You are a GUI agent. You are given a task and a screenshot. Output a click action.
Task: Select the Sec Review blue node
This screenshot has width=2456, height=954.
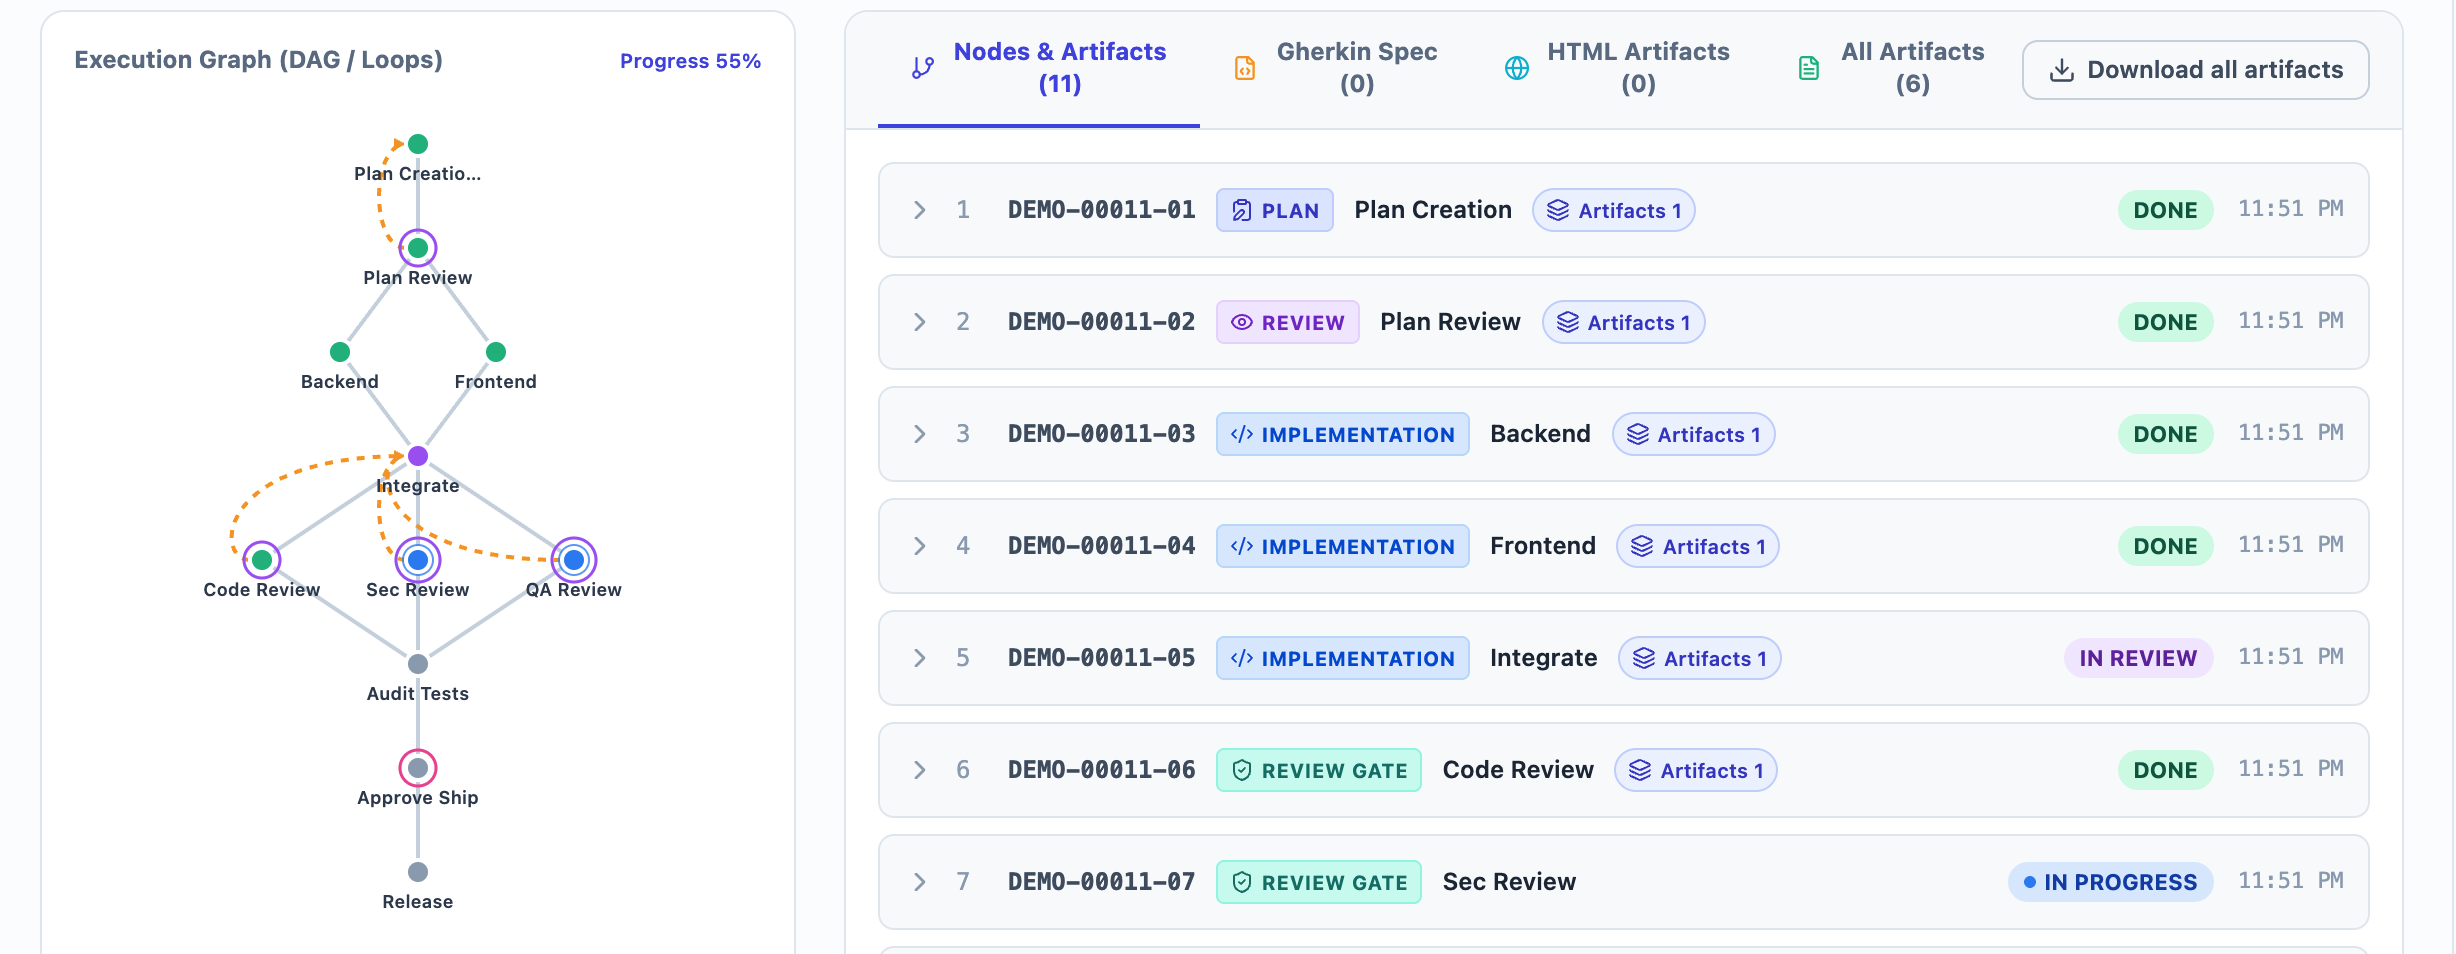point(418,560)
